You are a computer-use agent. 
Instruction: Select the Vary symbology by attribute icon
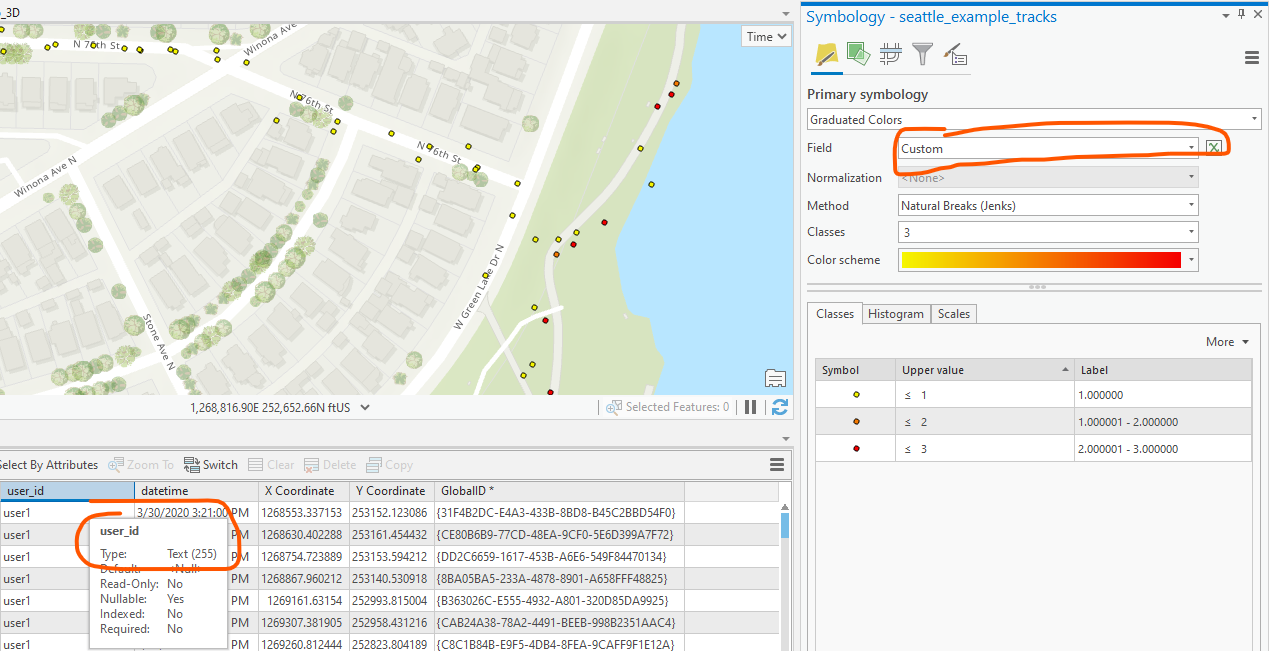858,54
